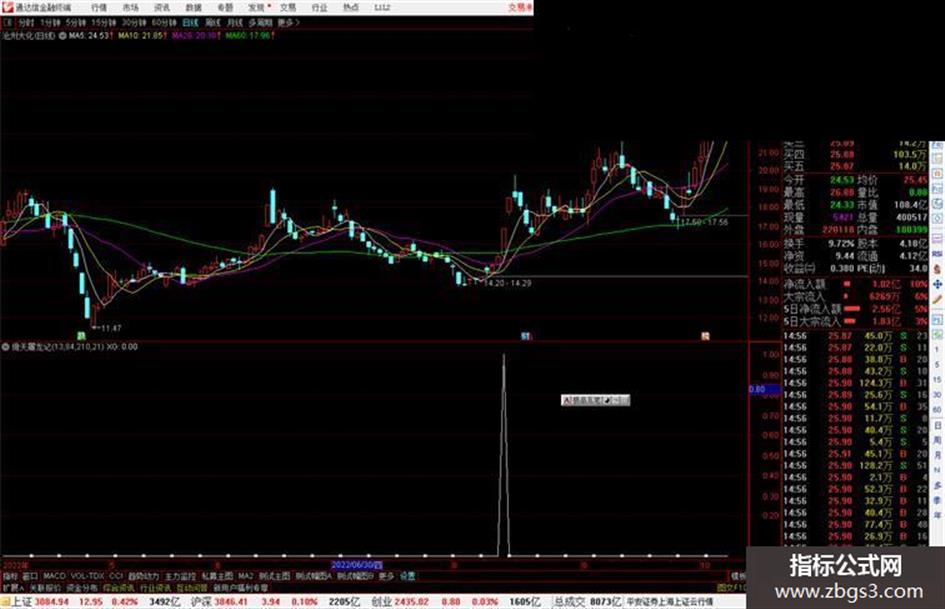Open the 行业资讯 bottom tab
Viewport: 945px width, 609px height.
tap(156, 587)
